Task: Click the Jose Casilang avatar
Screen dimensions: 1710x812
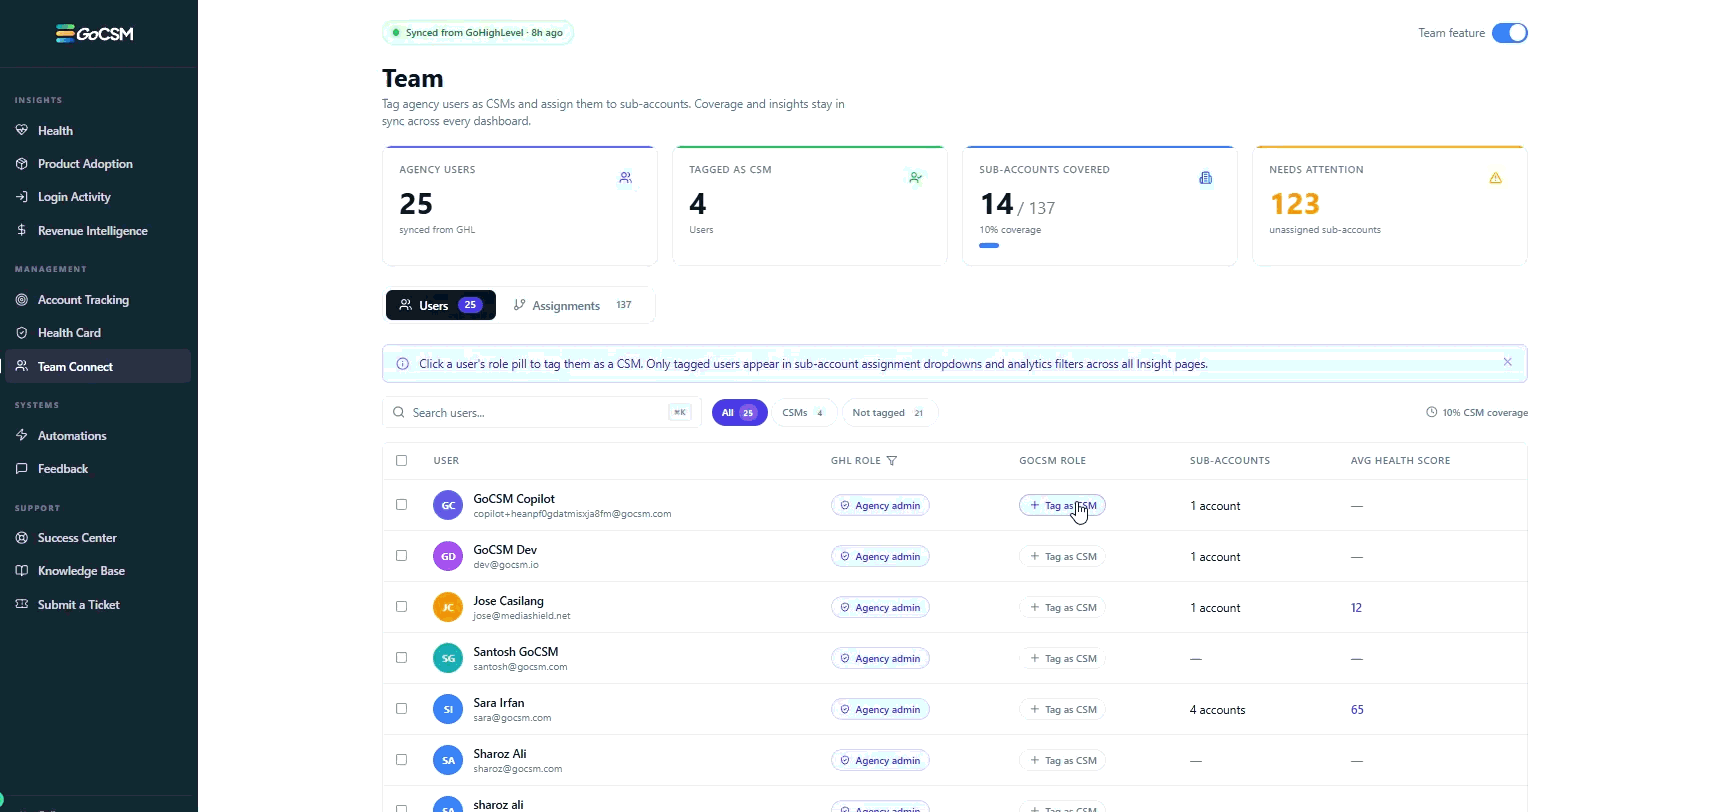Action: [448, 607]
